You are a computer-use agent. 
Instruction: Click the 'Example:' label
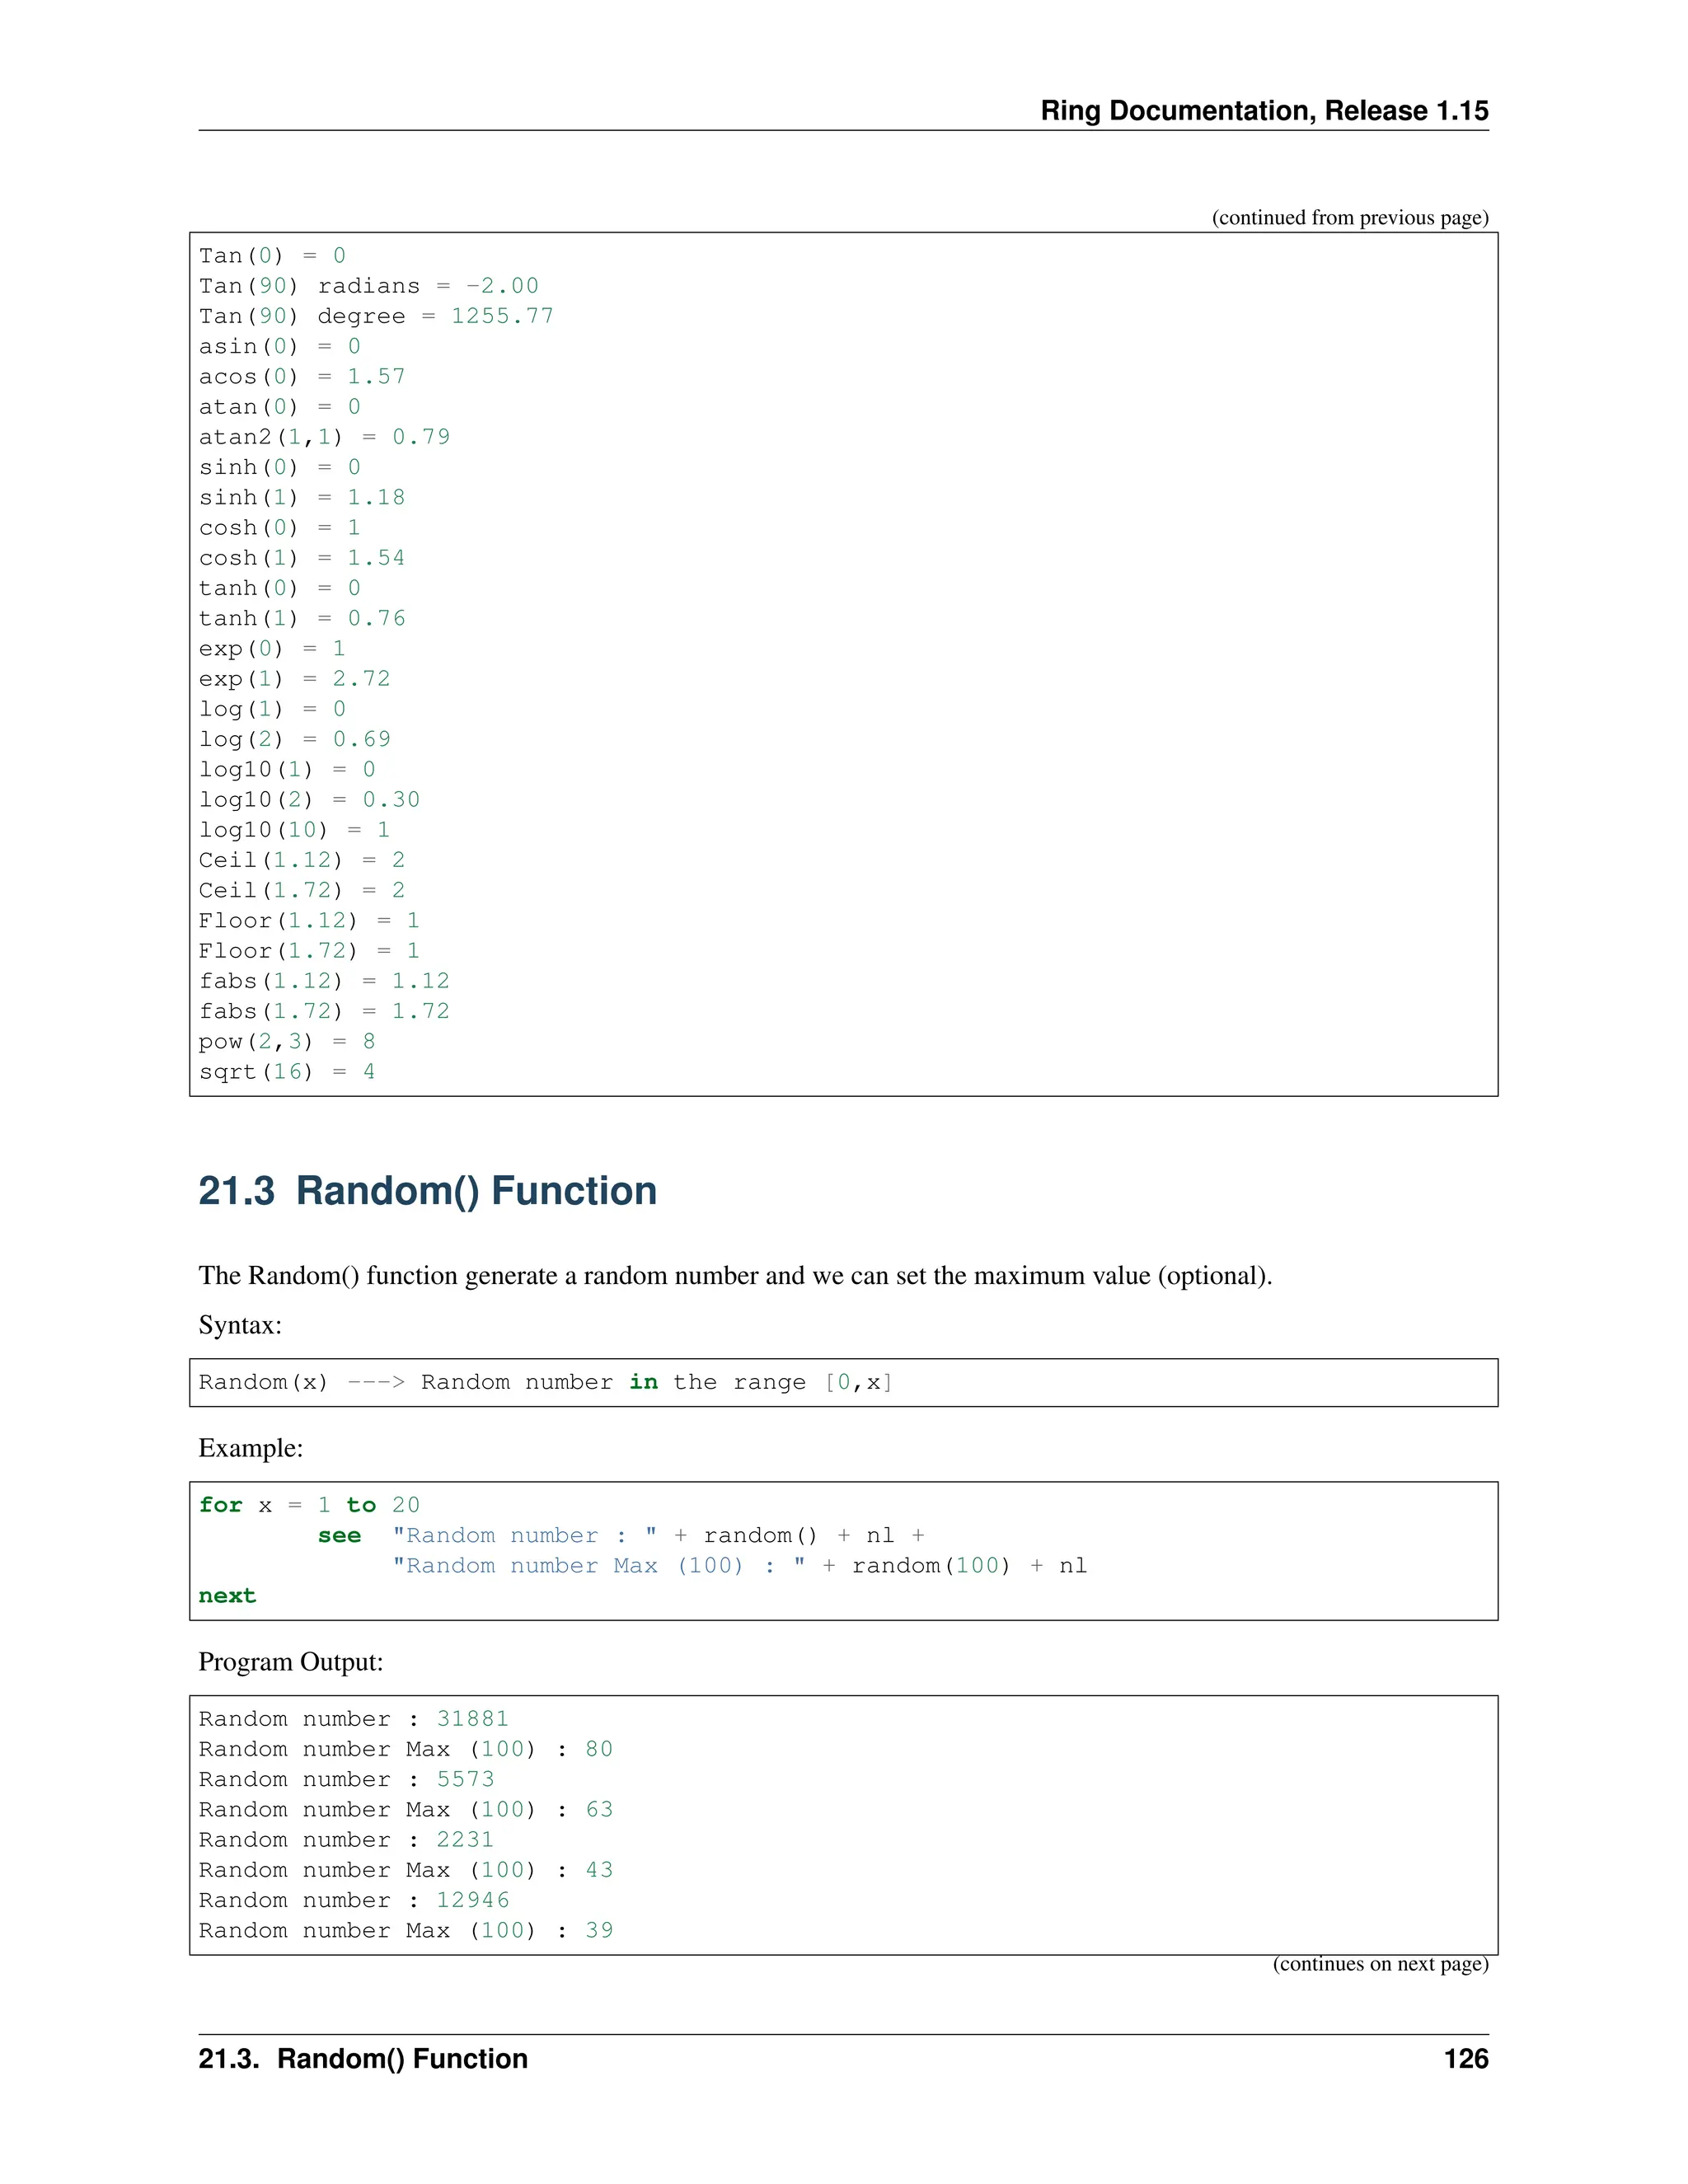pos(250,1448)
